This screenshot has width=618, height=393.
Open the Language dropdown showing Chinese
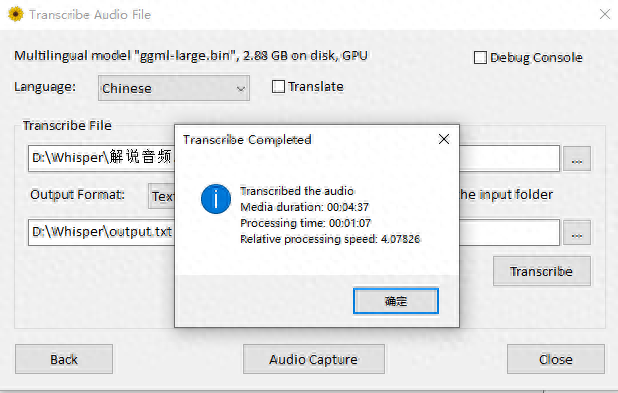[x=174, y=88]
